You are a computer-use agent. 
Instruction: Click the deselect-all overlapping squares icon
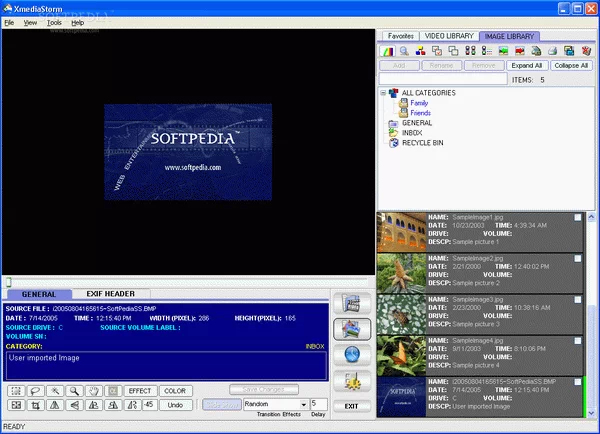point(453,51)
